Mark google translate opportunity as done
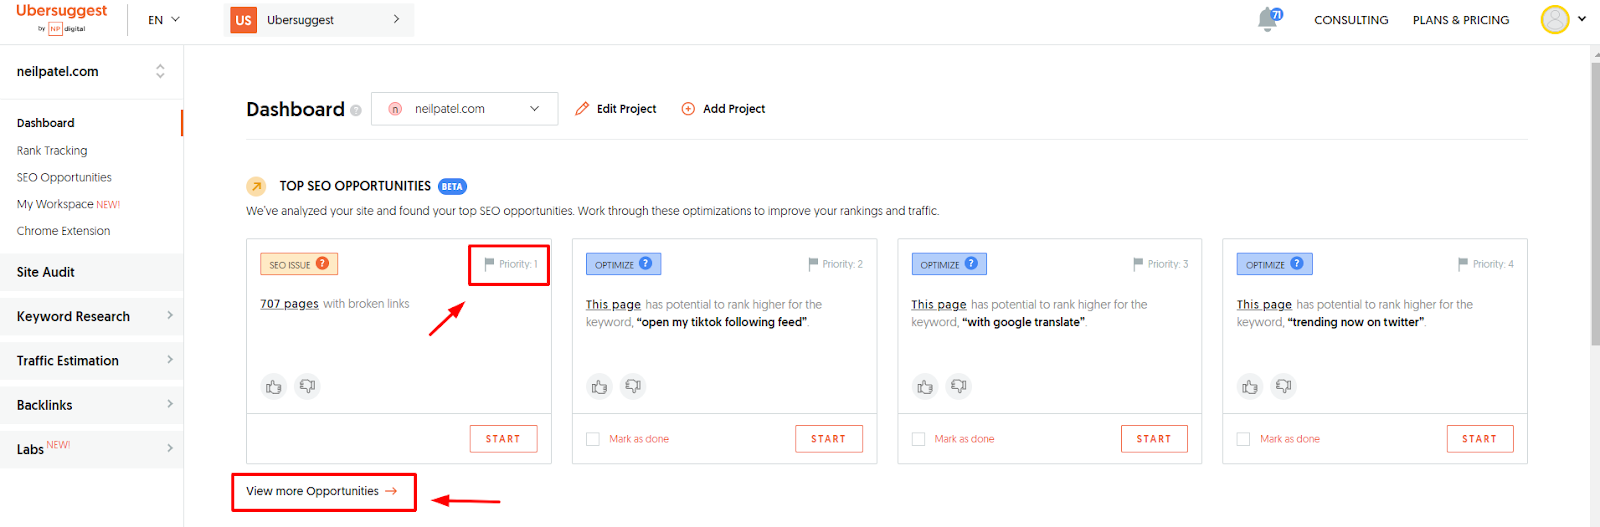1600x527 pixels. (x=918, y=439)
